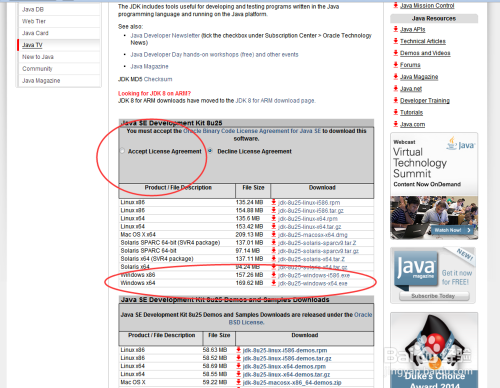Open the Java Developer Day hands-on workshops link

[x=214, y=54]
